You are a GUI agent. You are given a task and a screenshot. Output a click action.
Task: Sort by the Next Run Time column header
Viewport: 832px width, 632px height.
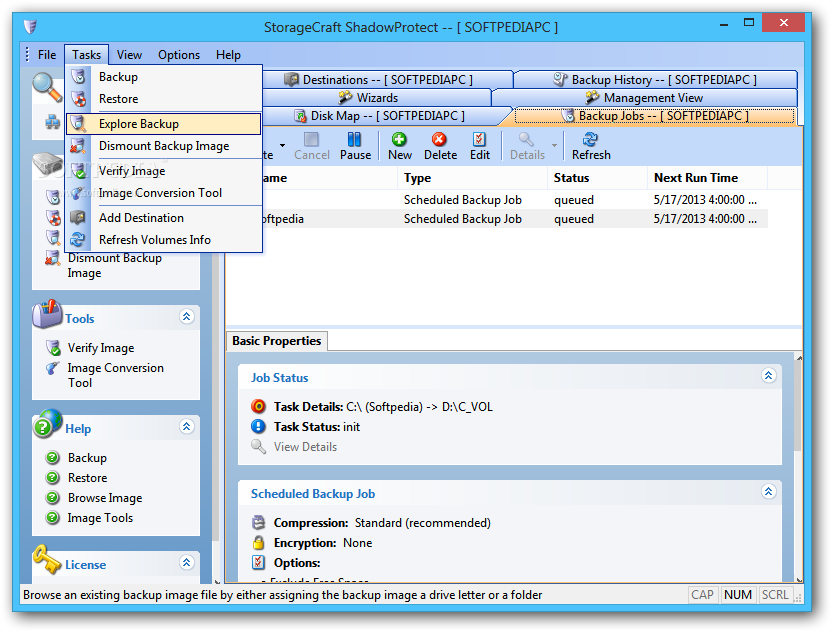click(707, 178)
